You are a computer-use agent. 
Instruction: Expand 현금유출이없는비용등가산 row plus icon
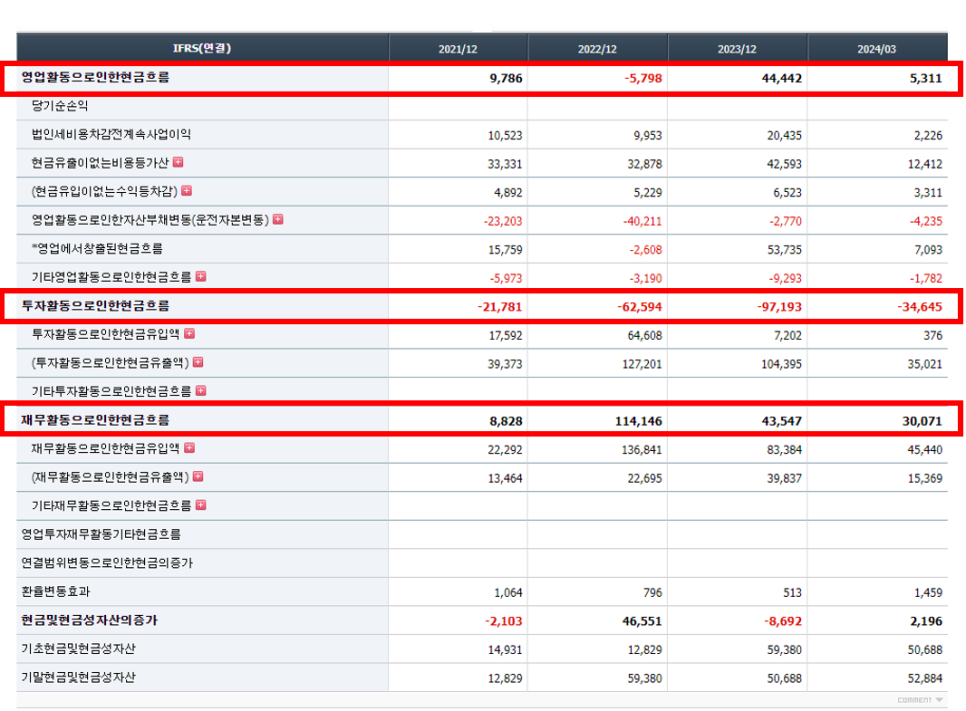(178, 162)
